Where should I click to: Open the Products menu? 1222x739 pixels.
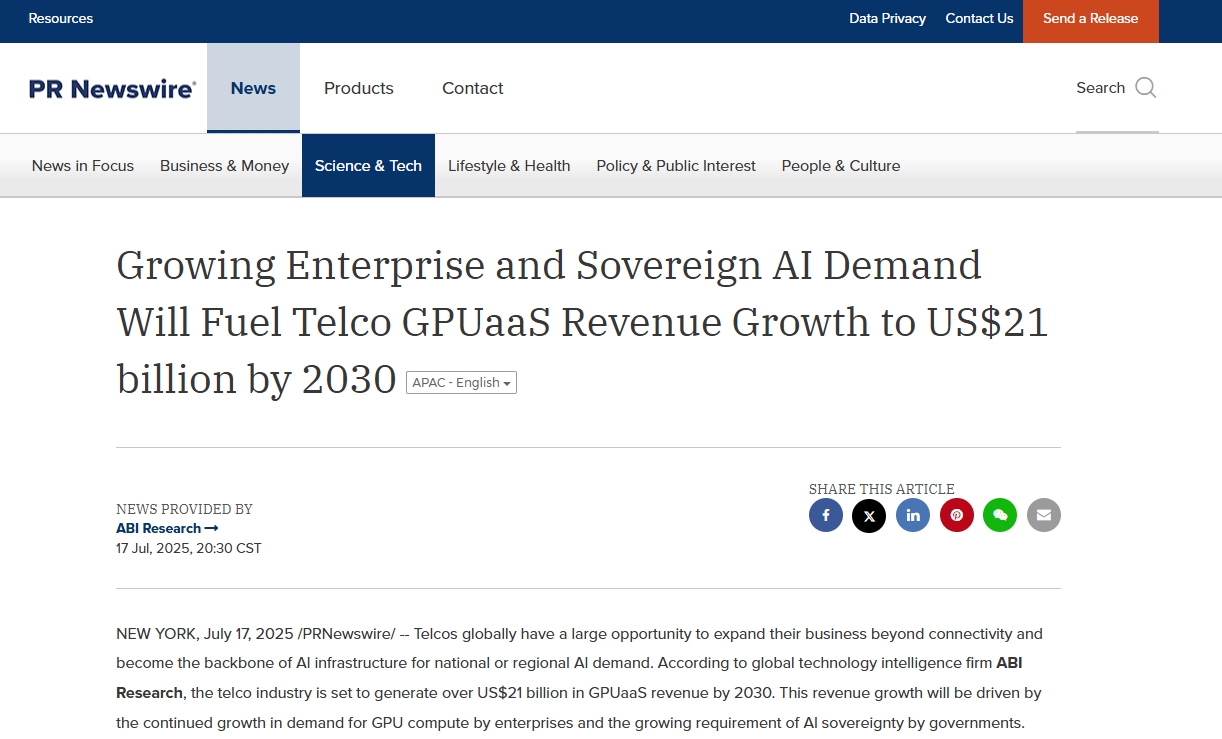coord(359,88)
